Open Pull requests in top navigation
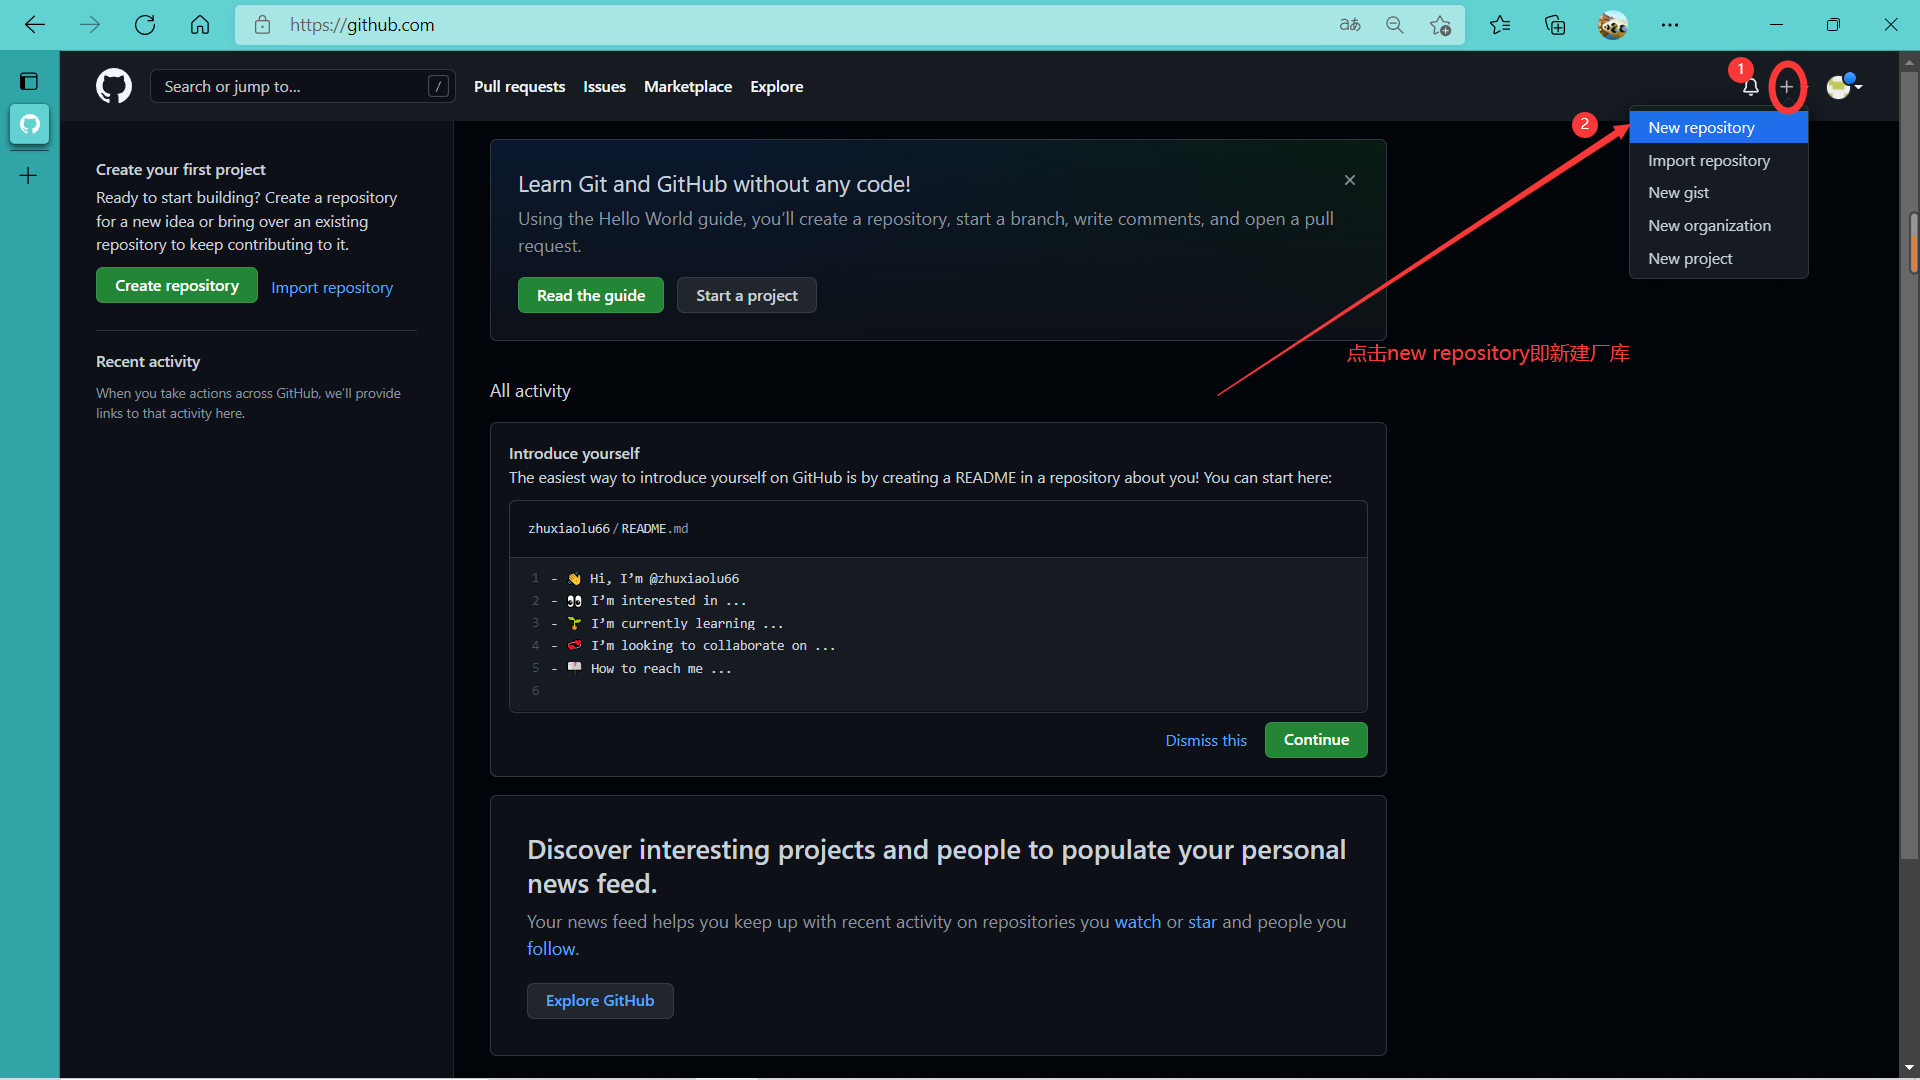The image size is (1920, 1080). click(519, 87)
